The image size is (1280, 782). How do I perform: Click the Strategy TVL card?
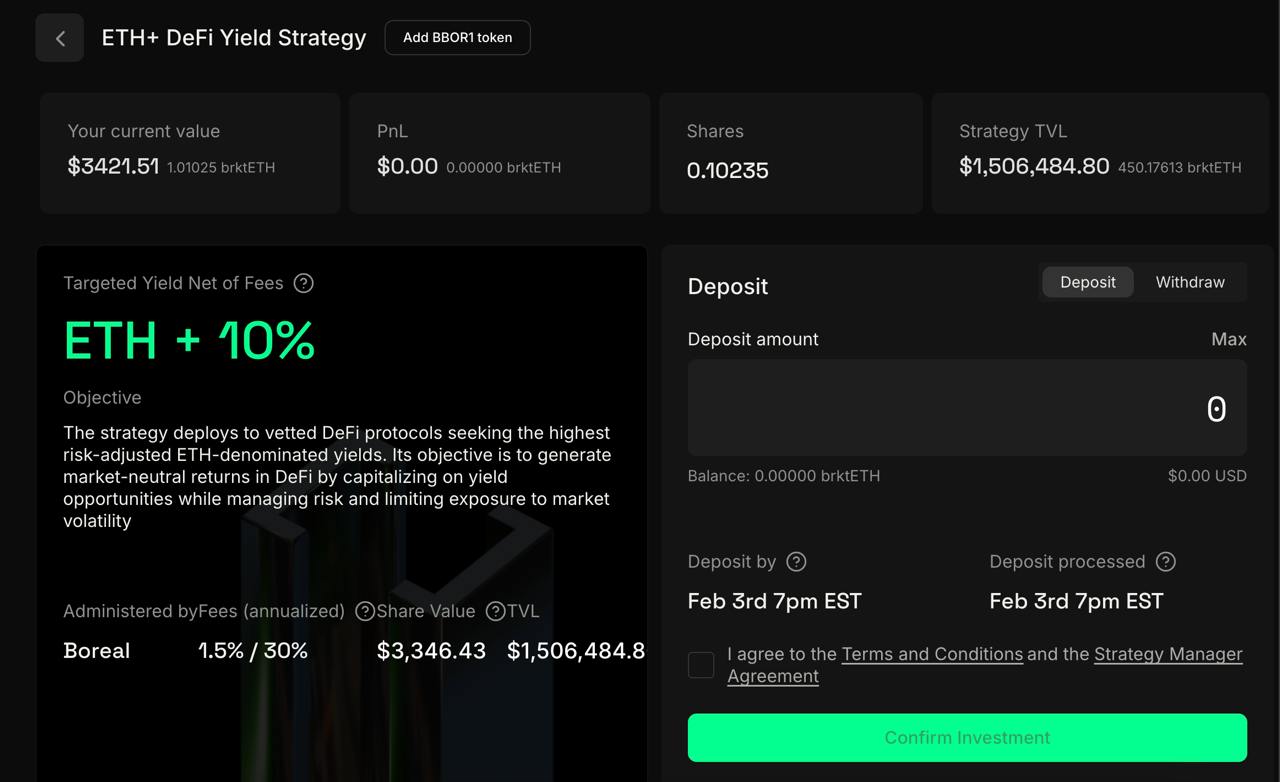click(1100, 153)
